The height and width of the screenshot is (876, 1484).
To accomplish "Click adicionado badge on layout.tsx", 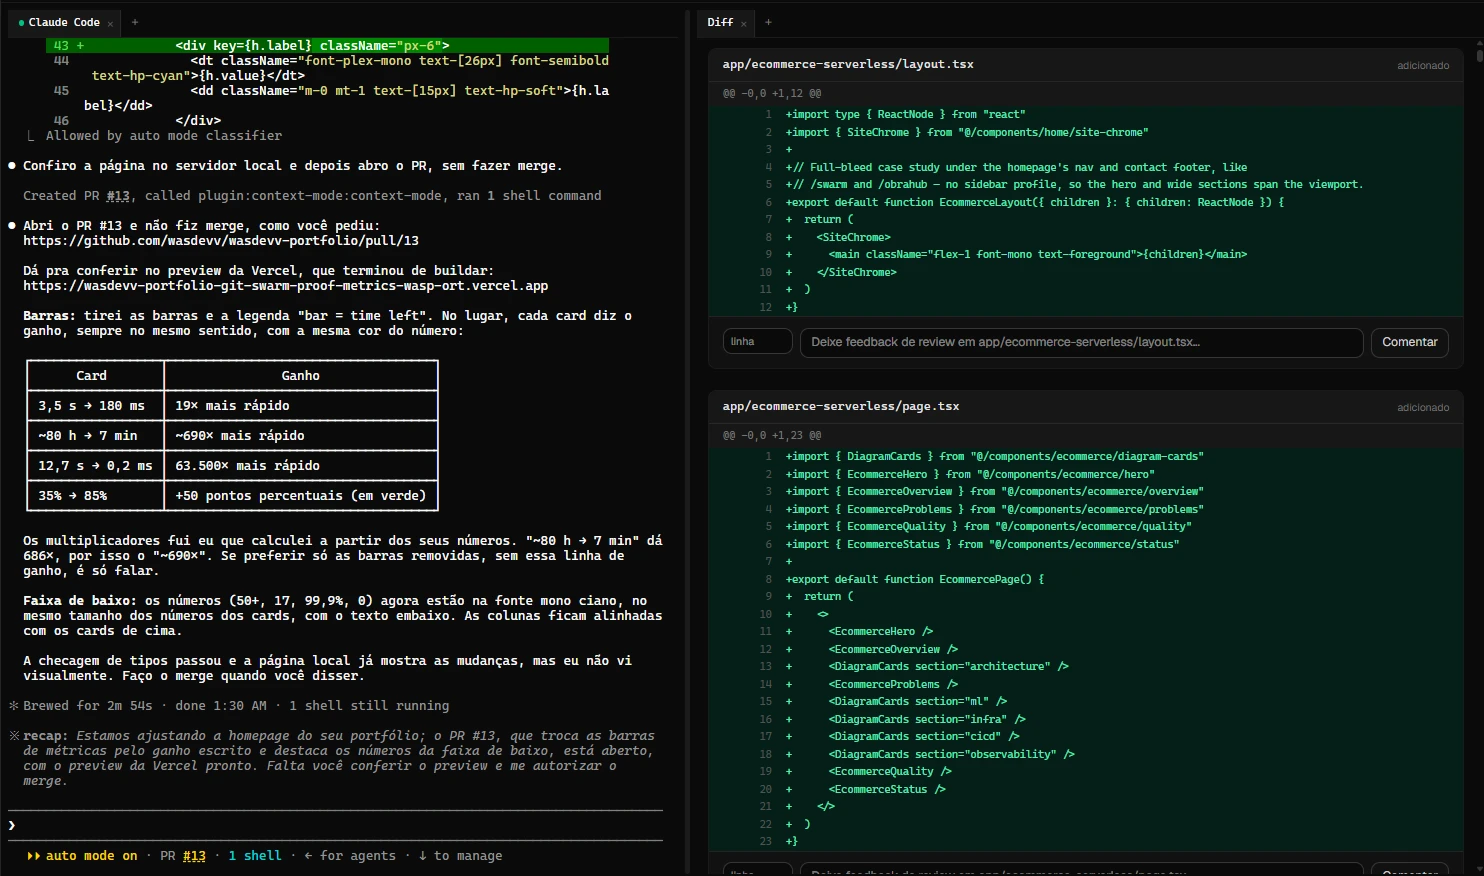I will [x=1423, y=65].
